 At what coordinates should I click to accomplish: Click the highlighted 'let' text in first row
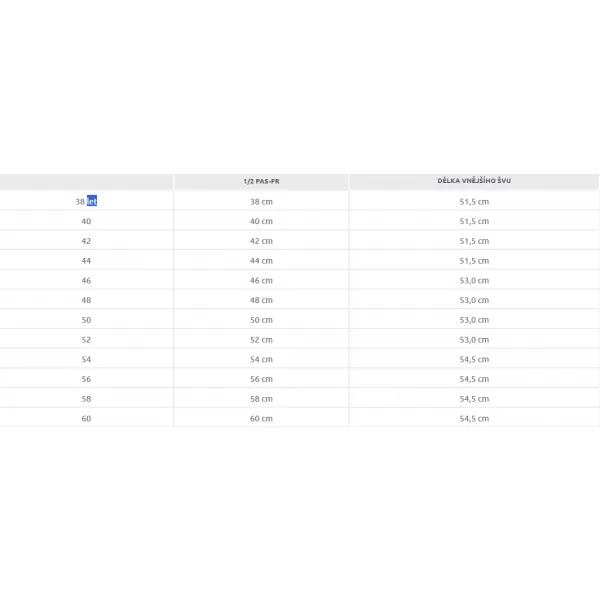(92, 201)
